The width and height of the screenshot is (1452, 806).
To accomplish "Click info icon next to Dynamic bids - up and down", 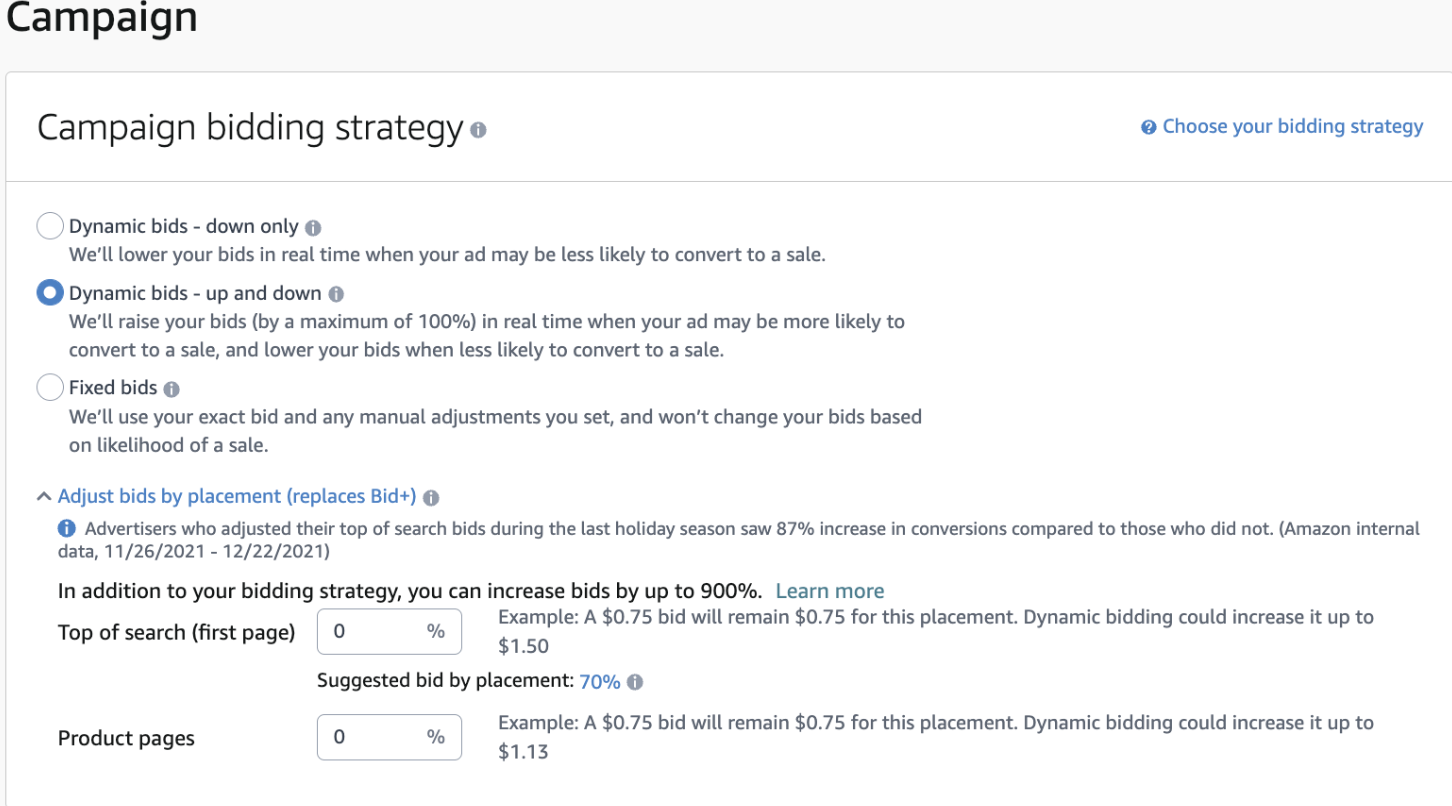I will point(336,294).
